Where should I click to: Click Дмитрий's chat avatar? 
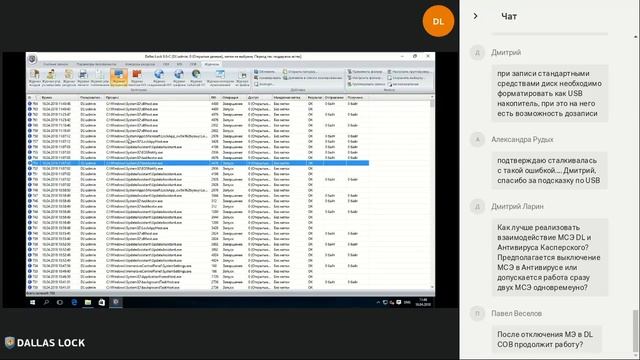point(477,53)
